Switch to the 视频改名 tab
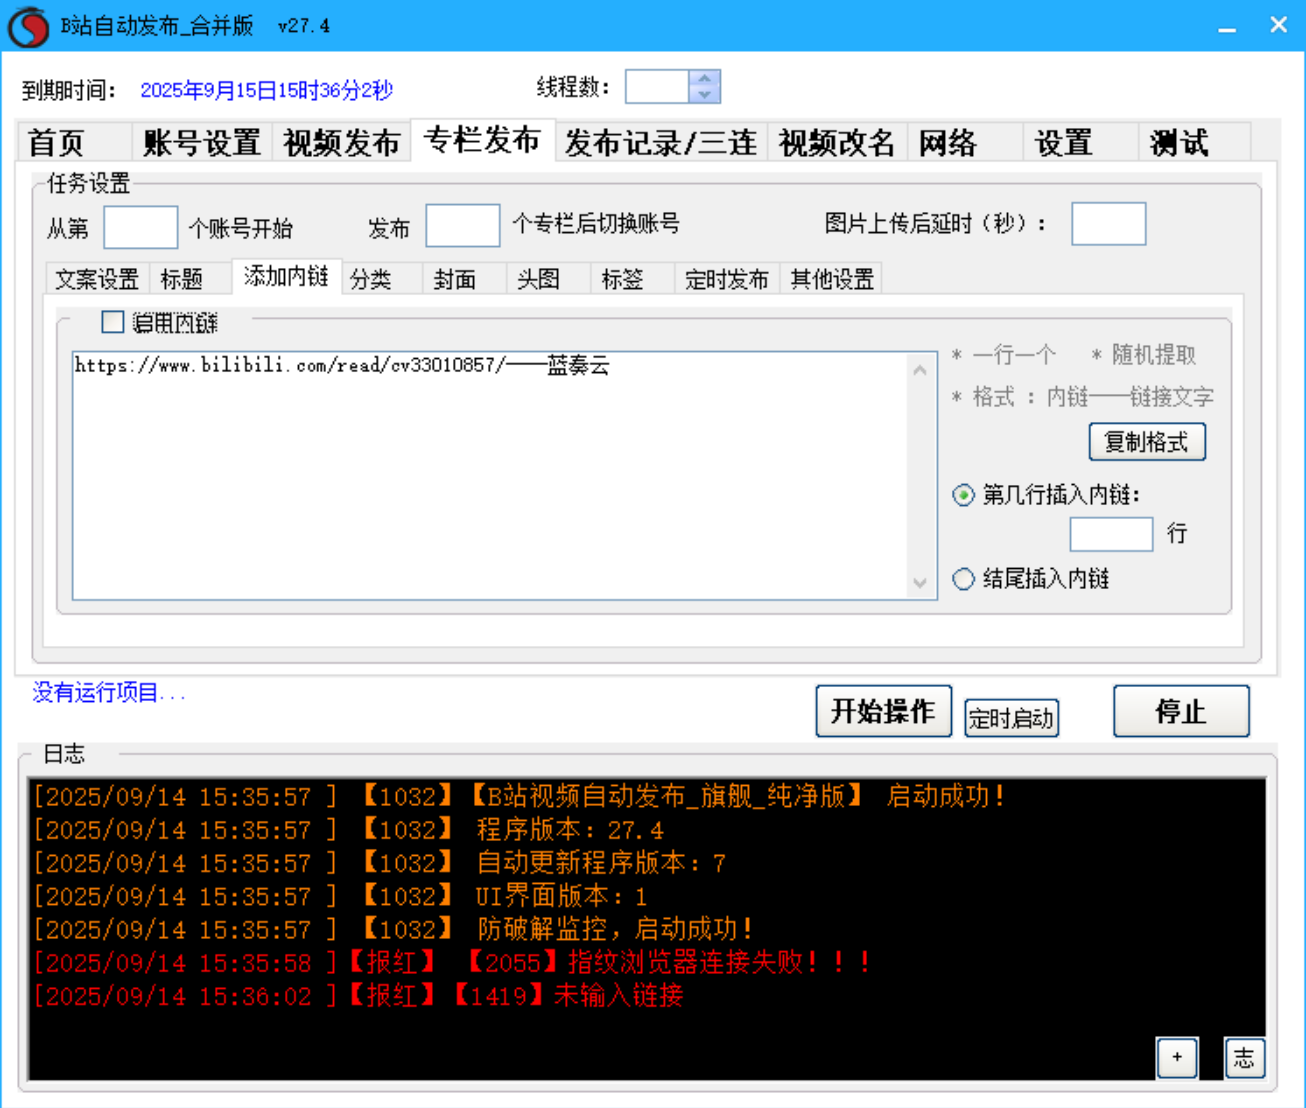Viewport: 1306px width, 1108px height. pos(837,142)
